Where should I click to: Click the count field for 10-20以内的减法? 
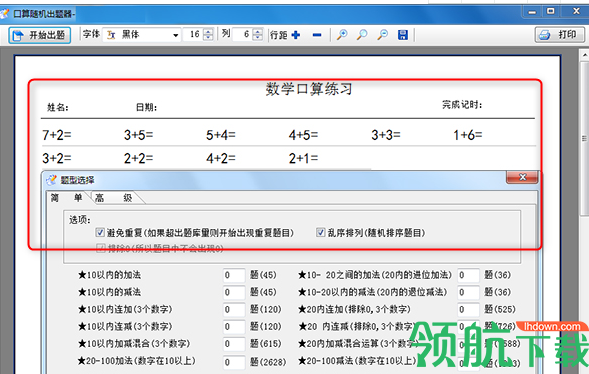point(468,293)
